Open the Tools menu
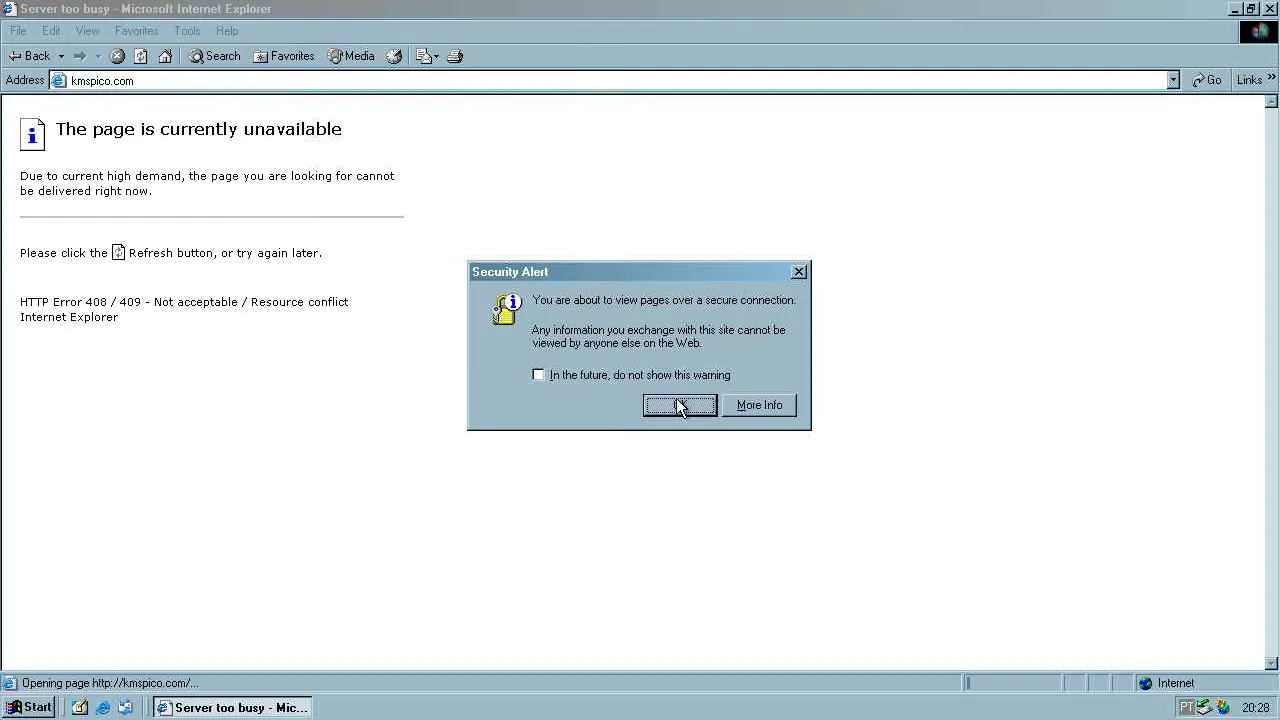Screen dimensions: 1280x720 tap(187, 31)
